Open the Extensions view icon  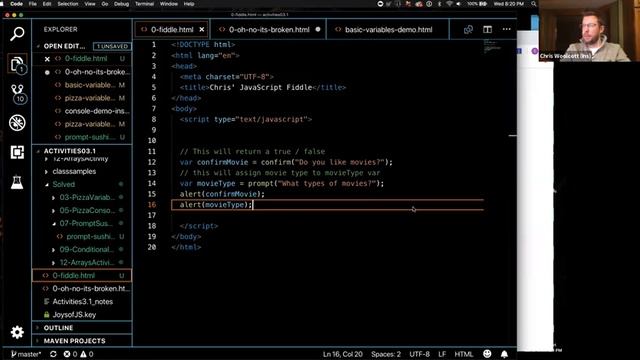click(17, 152)
